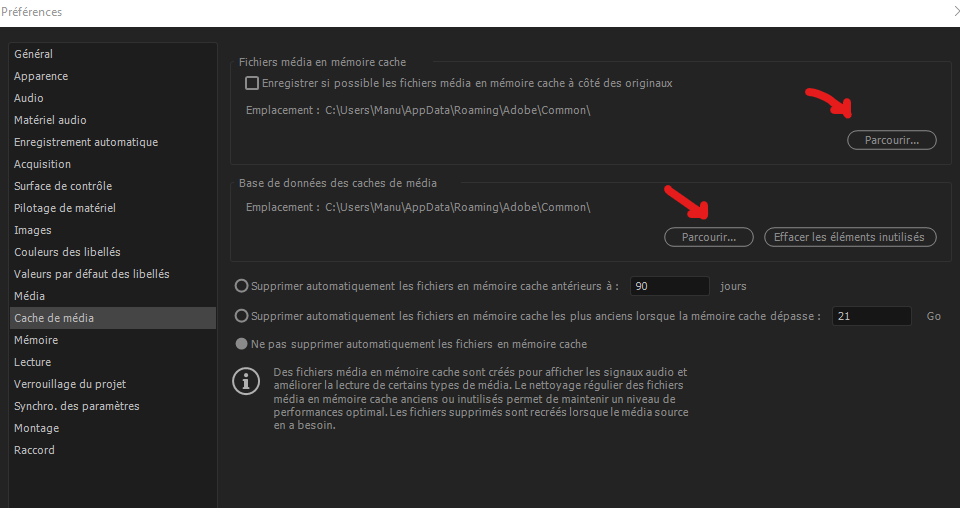Select auto-delete cache older than days option

coord(242,286)
